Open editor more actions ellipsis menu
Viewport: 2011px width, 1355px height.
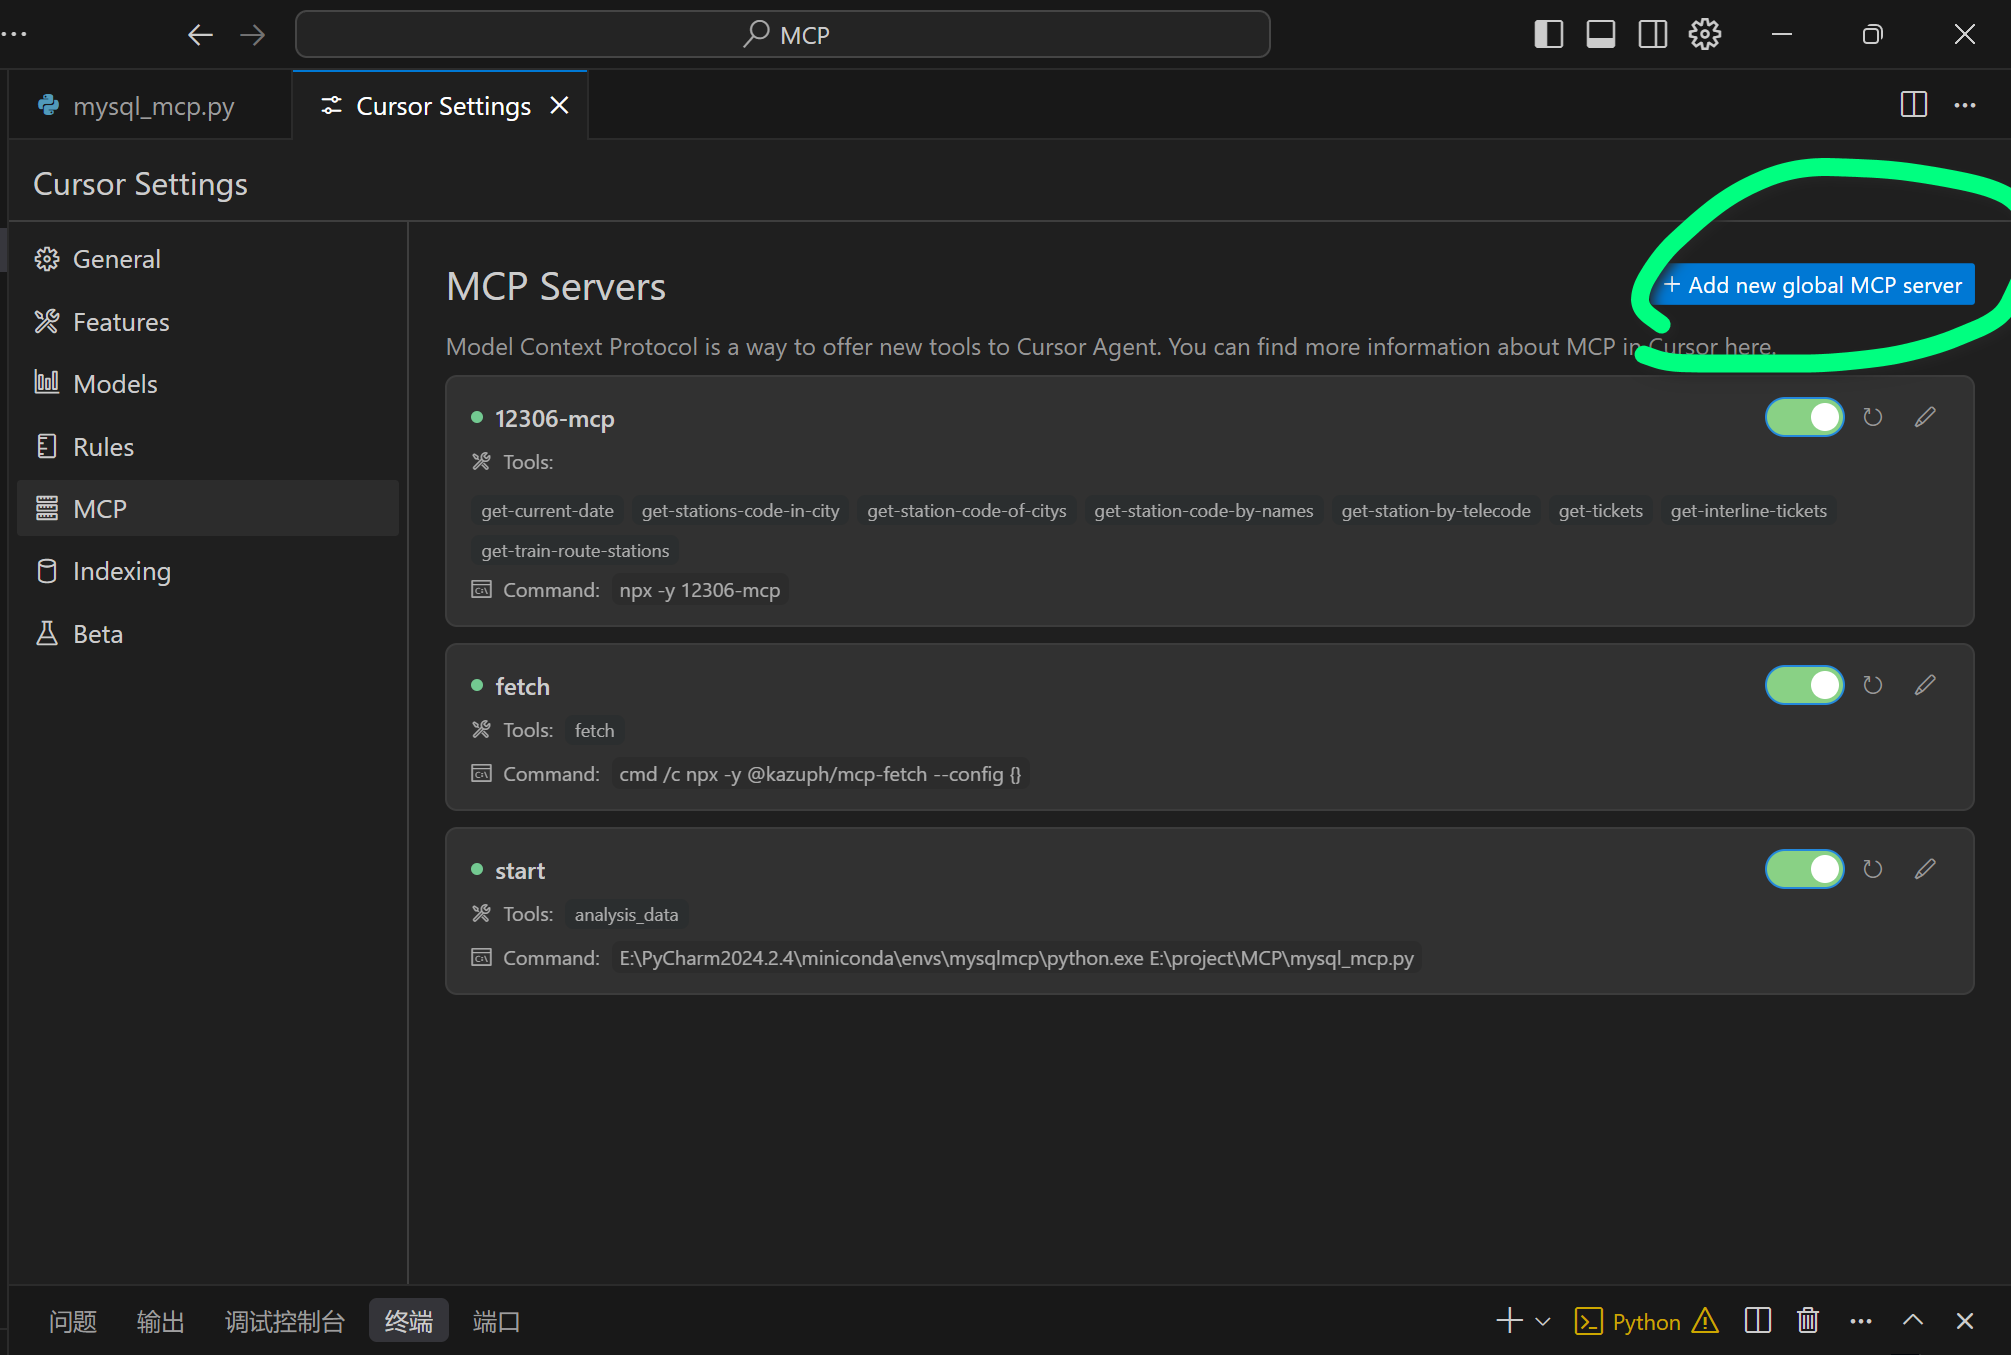click(x=1964, y=105)
